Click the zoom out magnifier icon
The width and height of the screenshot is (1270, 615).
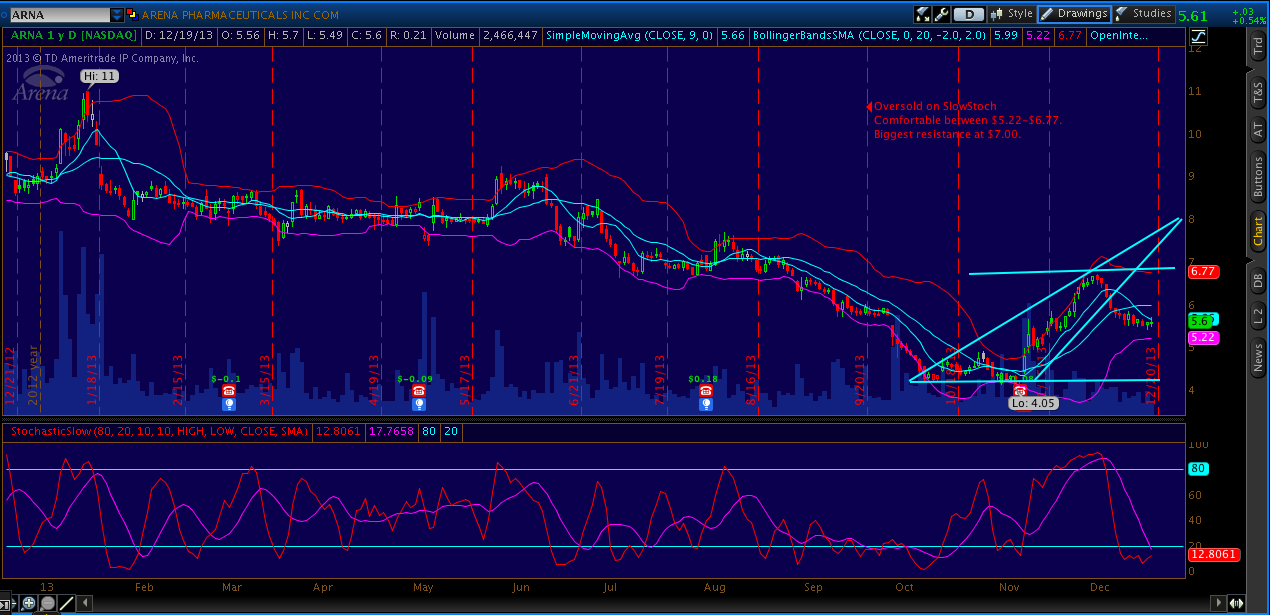pyautogui.click(x=47, y=603)
